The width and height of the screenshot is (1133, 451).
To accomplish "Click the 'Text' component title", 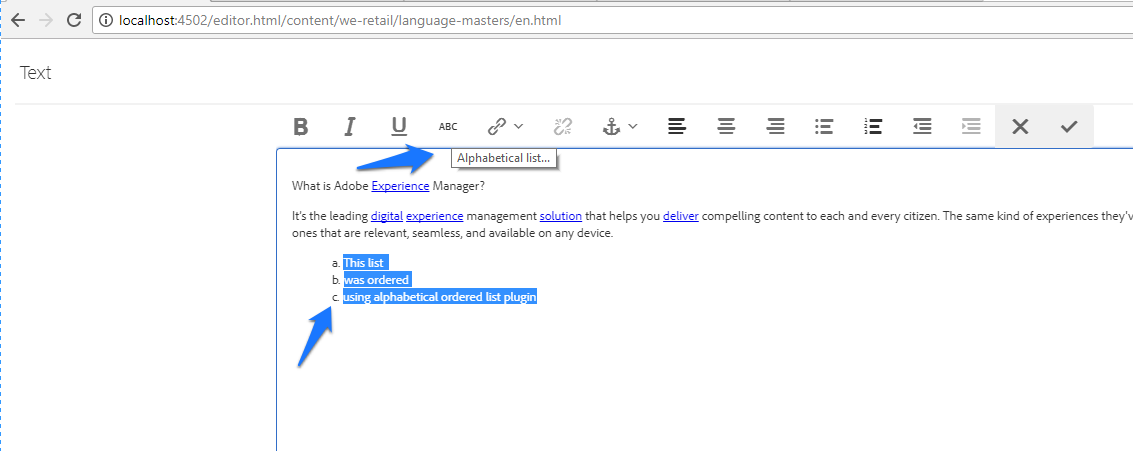I will tap(35, 72).
